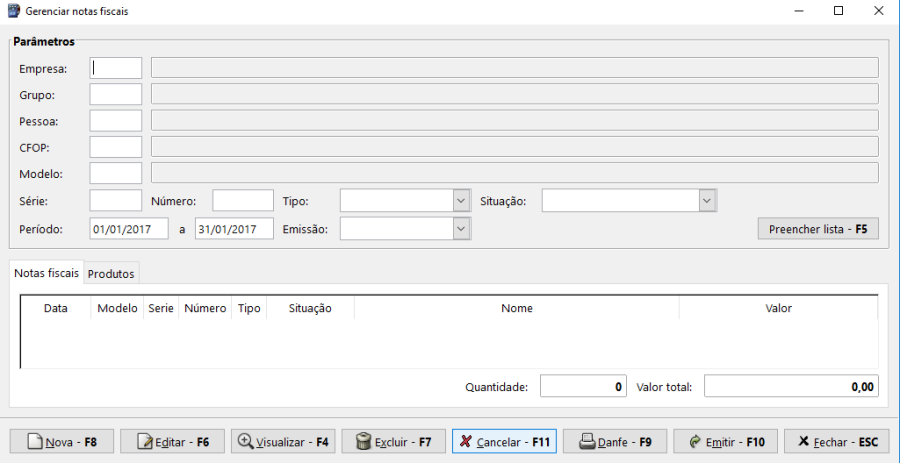900x463 pixels.
Task: Sort by the Valor column header
Action: tap(778, 308)
